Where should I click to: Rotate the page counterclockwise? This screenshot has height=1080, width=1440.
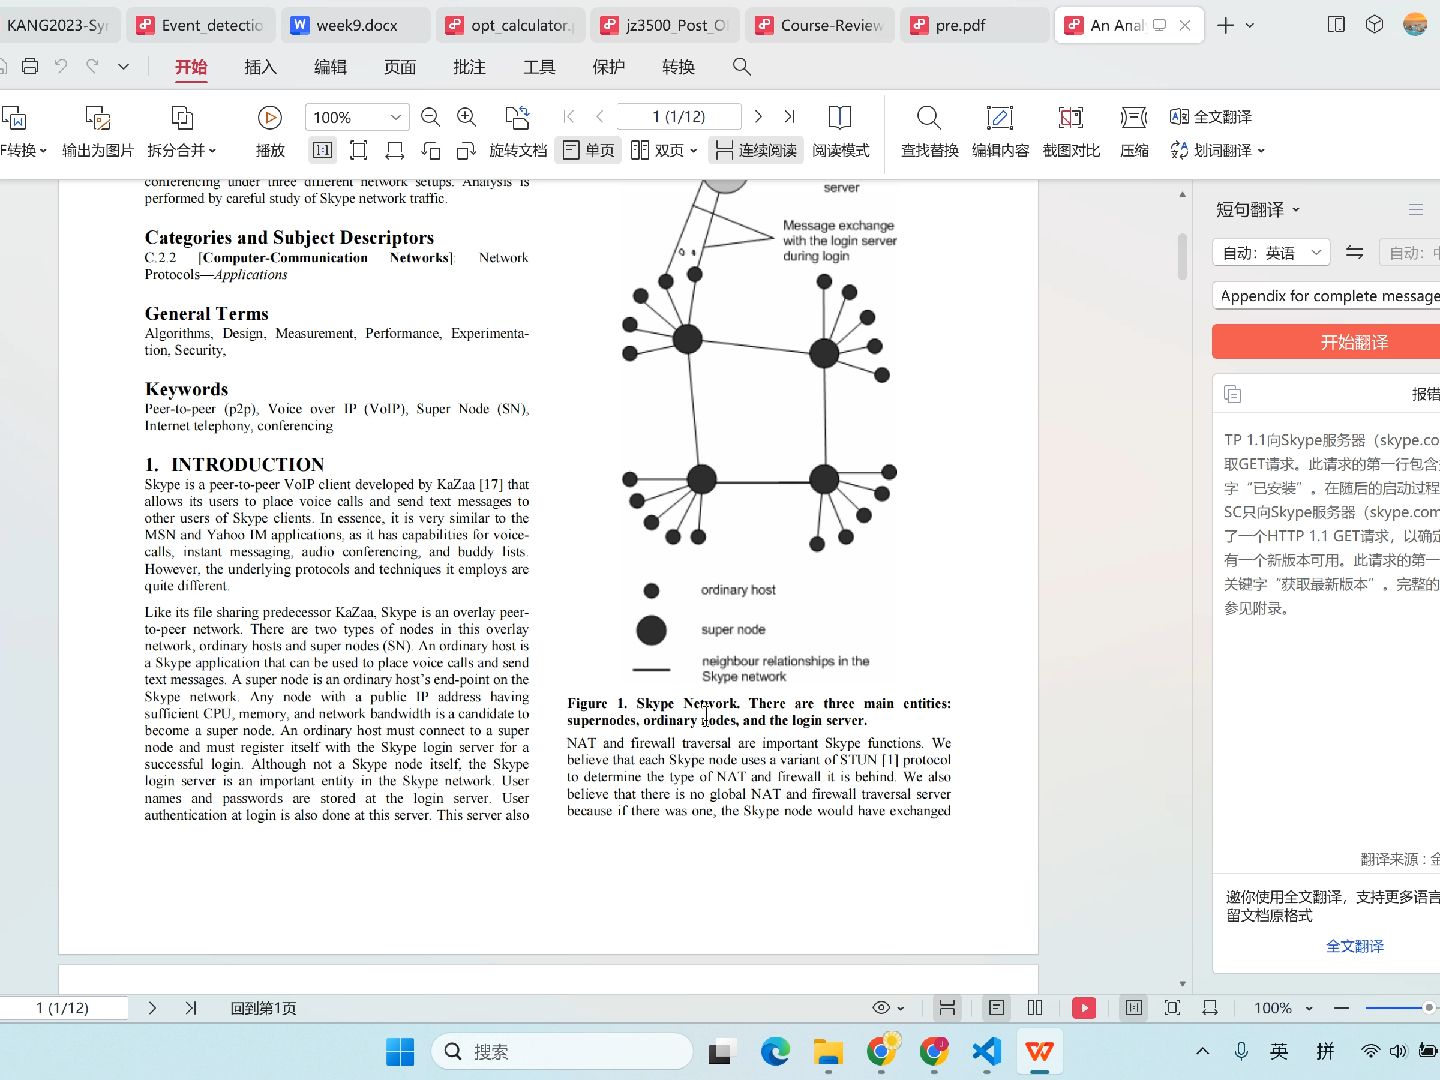430,150
